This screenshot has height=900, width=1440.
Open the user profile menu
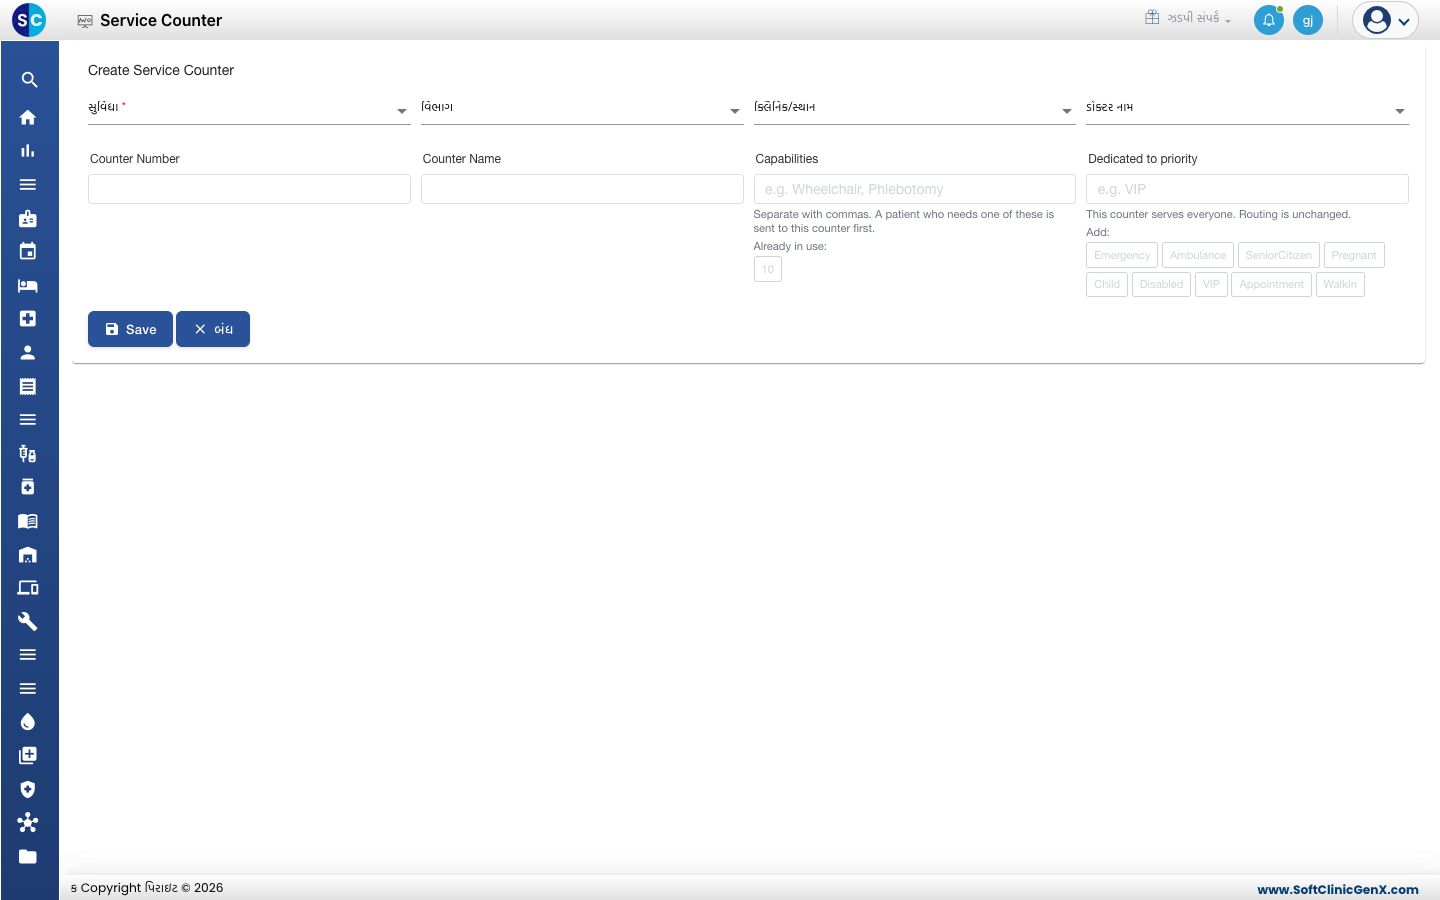[x=1386, y=20]
